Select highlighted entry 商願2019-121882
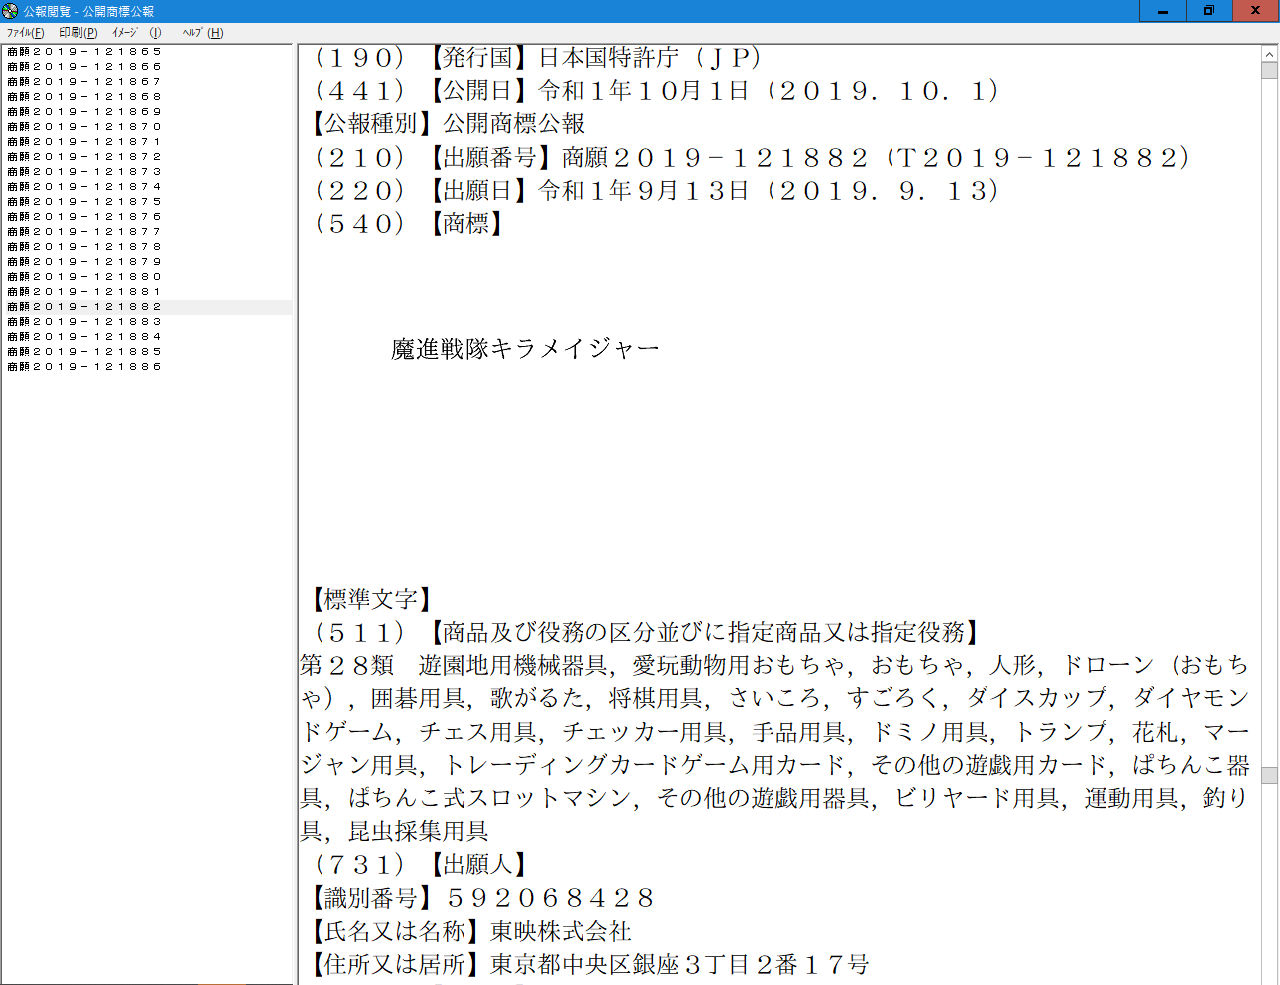The image size is (1280, 985). click(148, 307)
